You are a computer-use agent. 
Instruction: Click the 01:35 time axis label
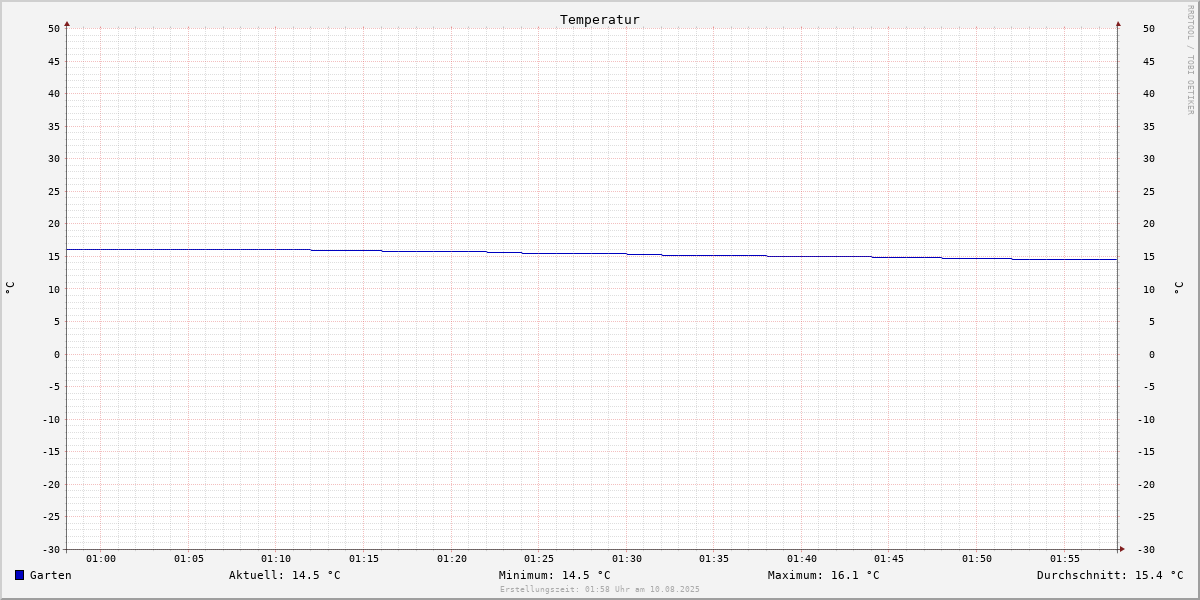click(x=714, y=559)
